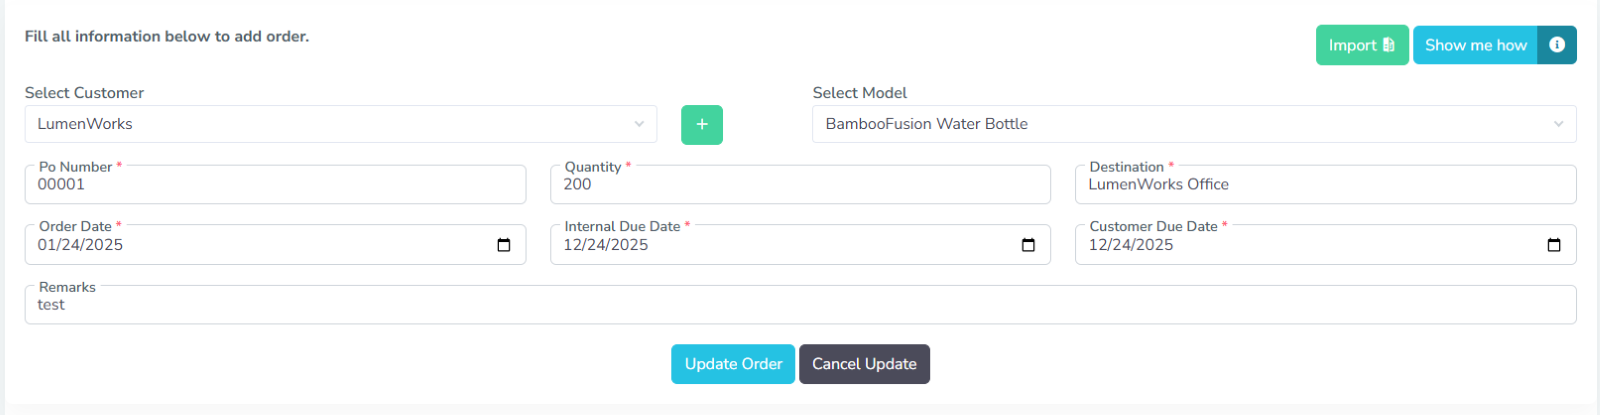Click the Import button
The height and width of the screenshot is (415, 1600).
(1361, 45)
